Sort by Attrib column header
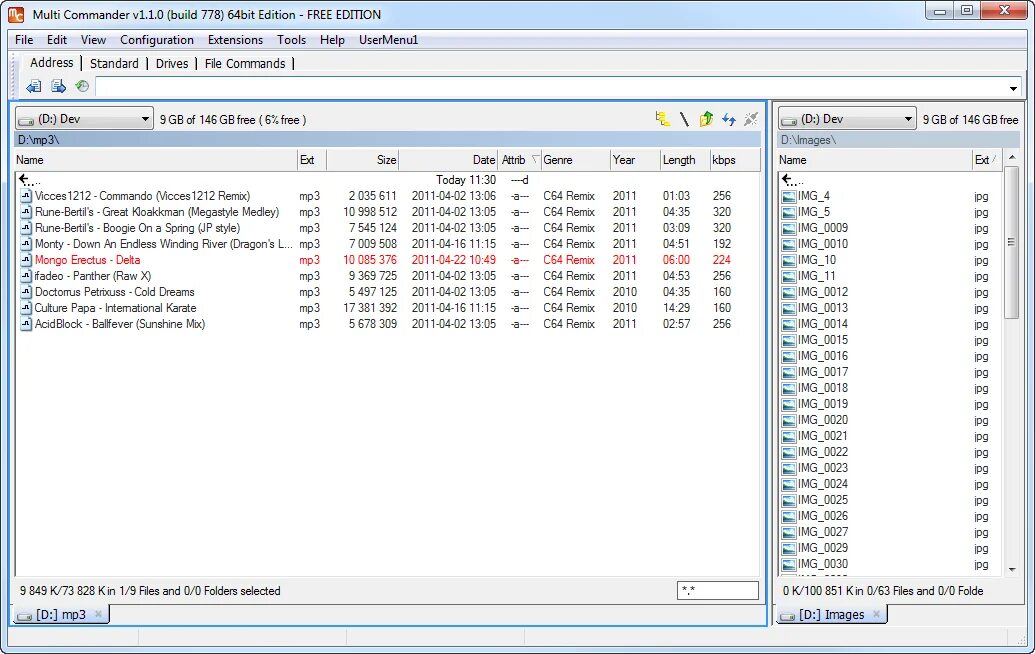This screenshot has width=1035, height=654. tap(519, 160)
